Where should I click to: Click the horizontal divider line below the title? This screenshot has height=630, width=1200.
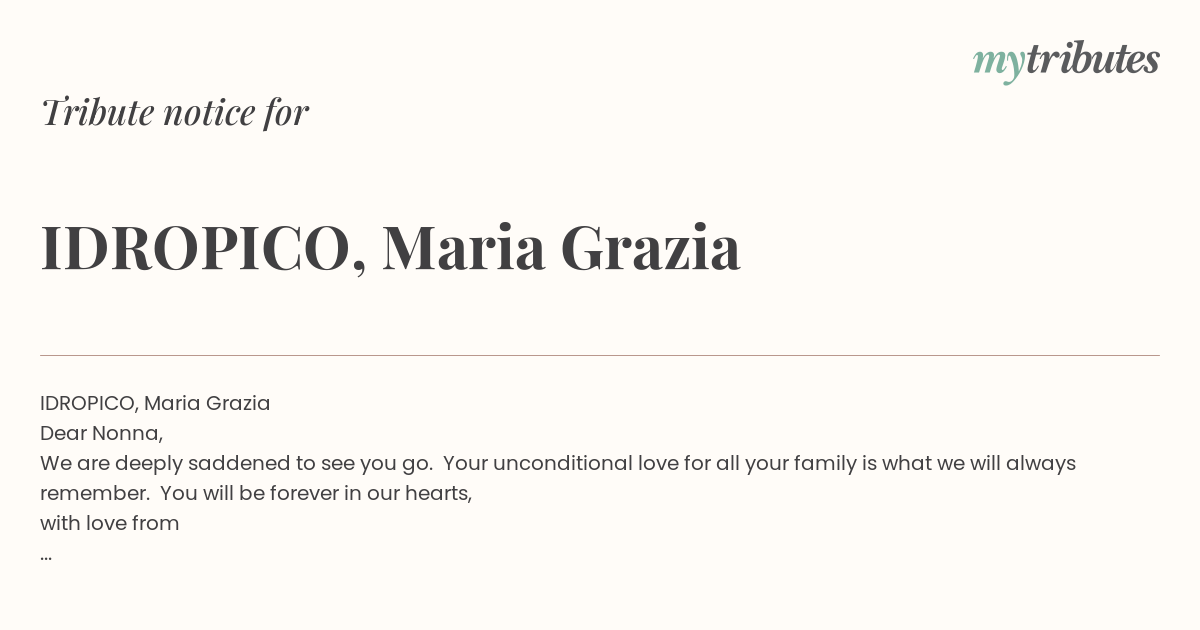600,355
